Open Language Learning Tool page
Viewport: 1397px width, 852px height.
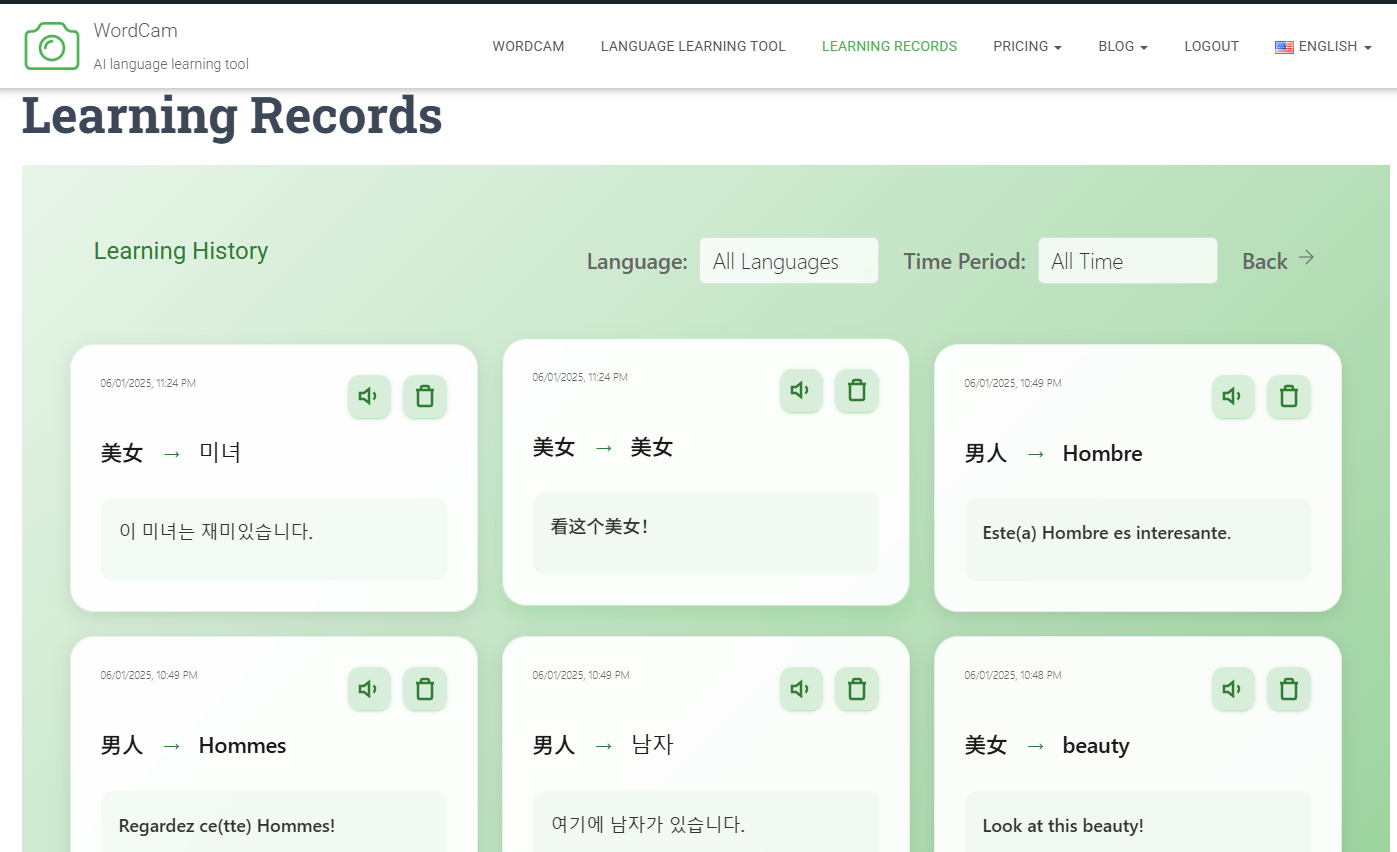[693, 46]
